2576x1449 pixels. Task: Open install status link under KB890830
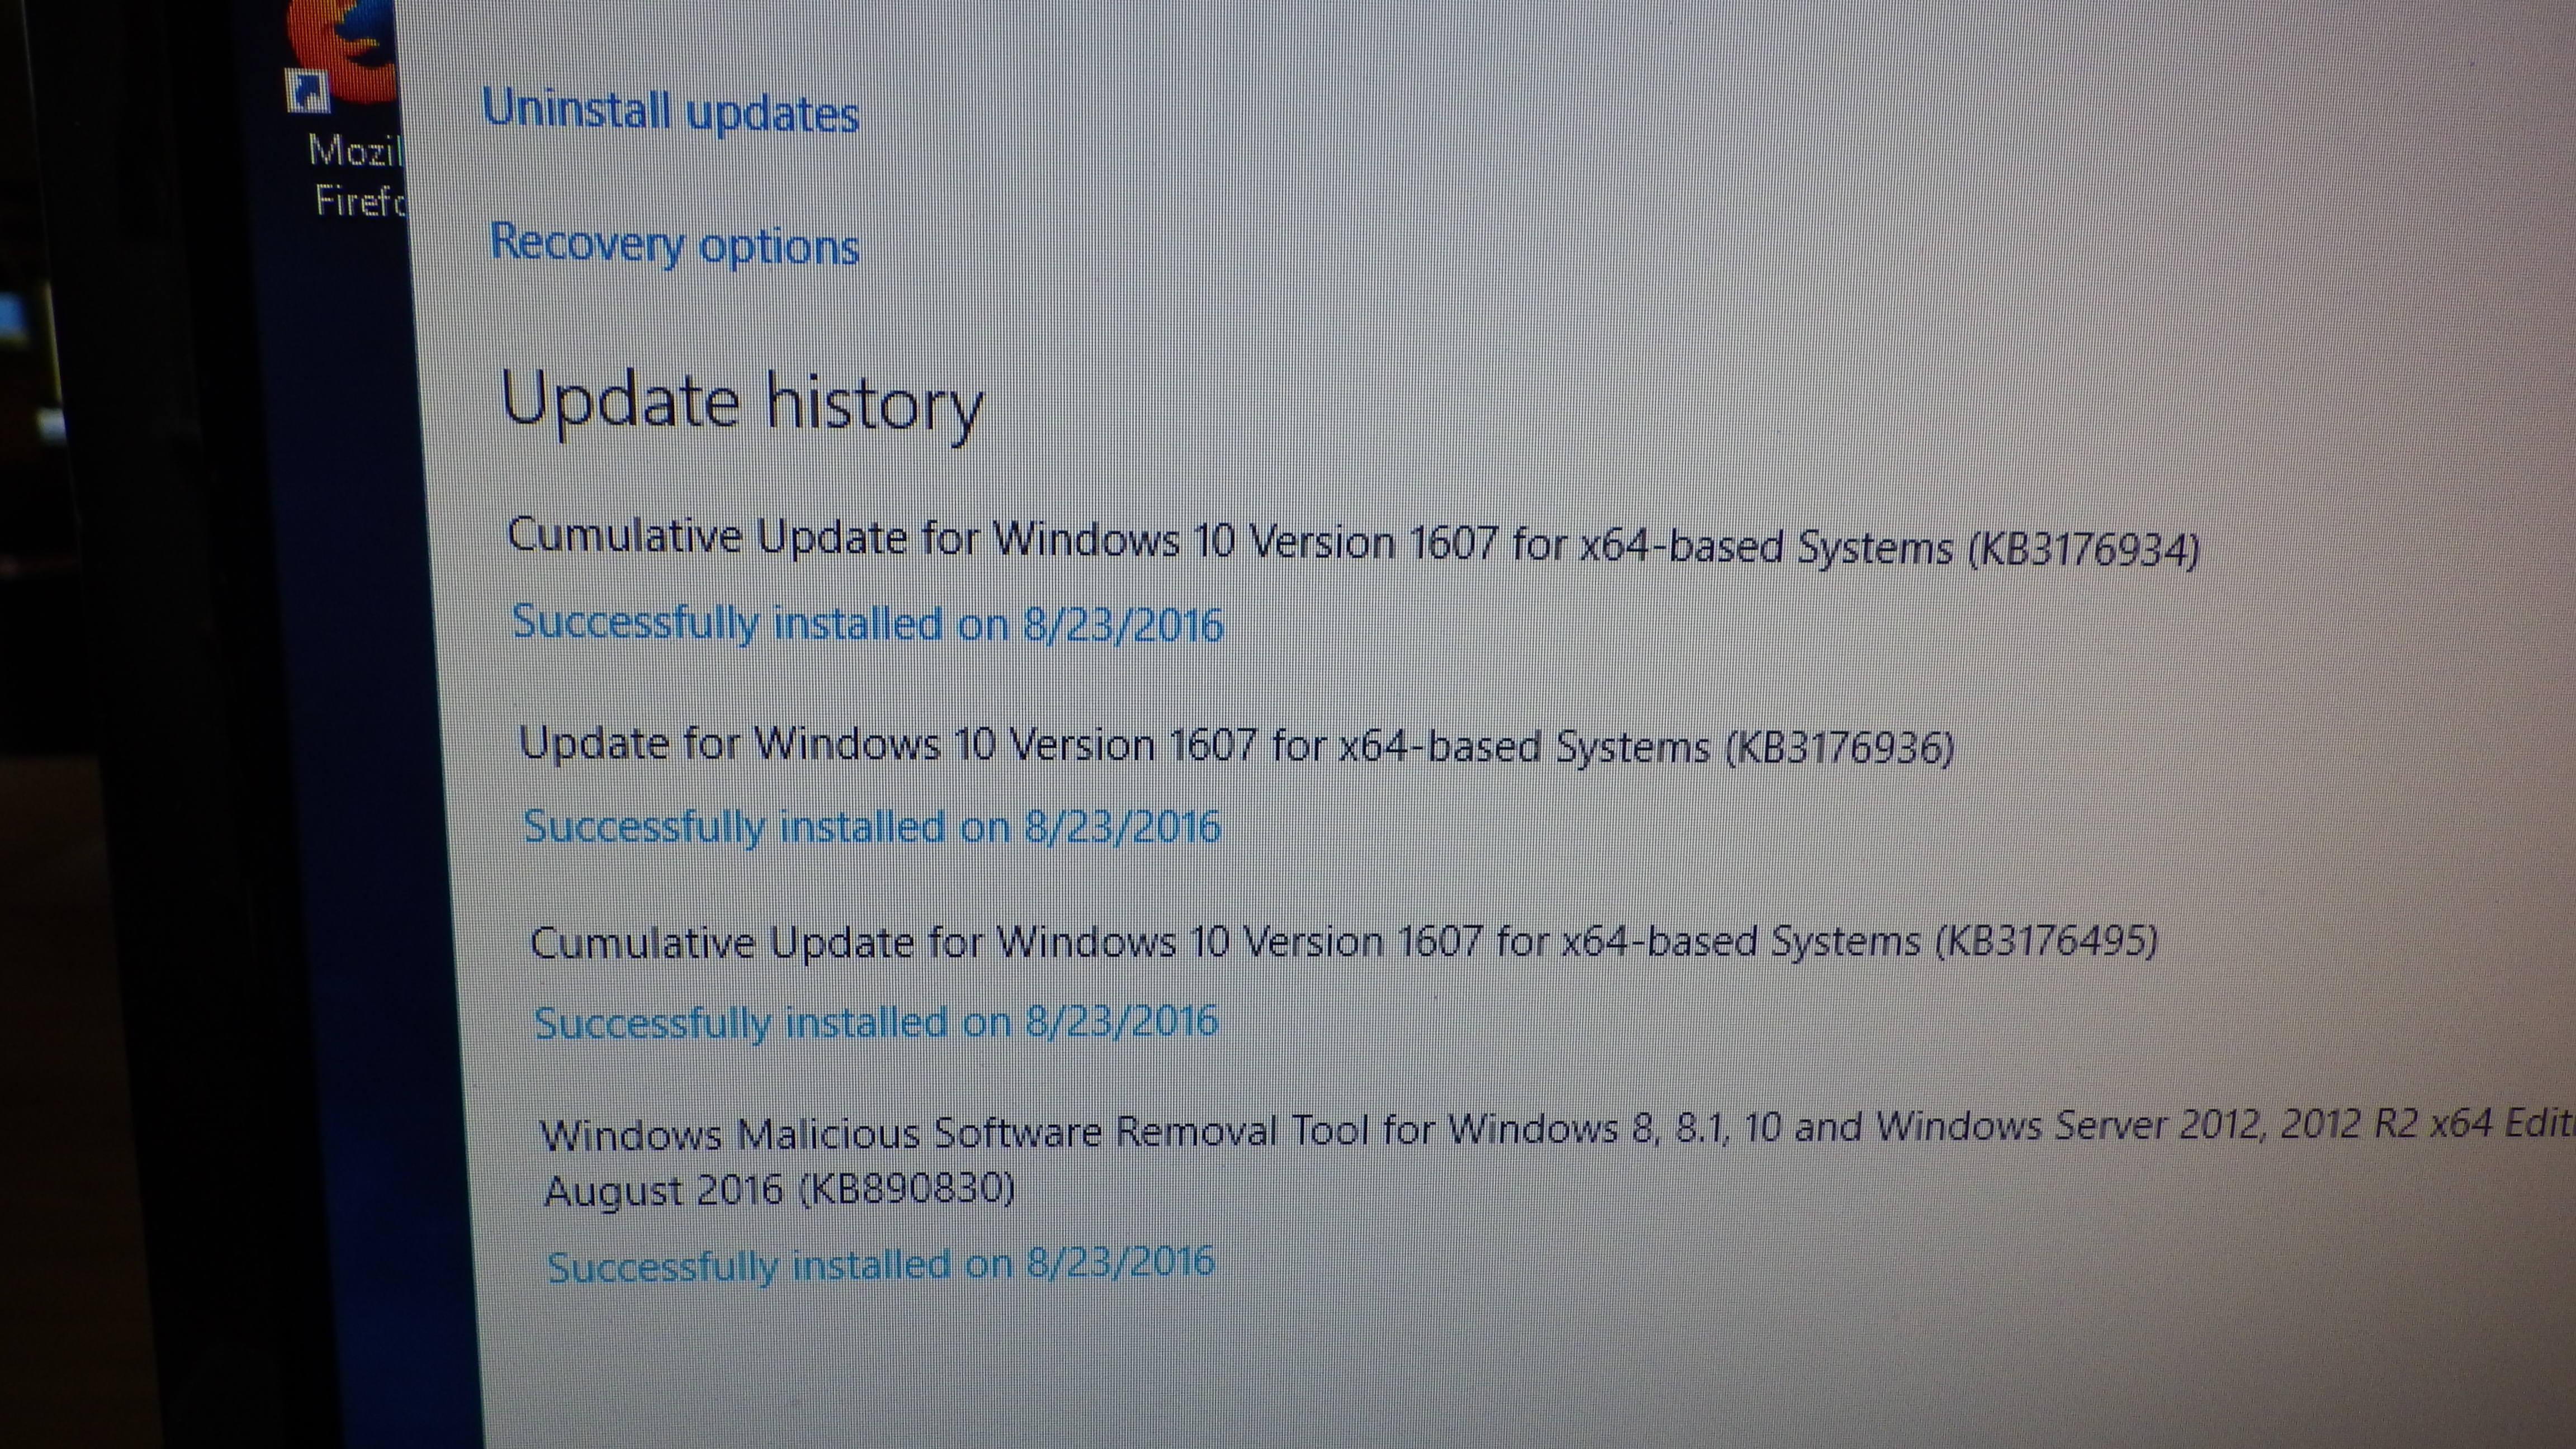[x=881, y=1265]
